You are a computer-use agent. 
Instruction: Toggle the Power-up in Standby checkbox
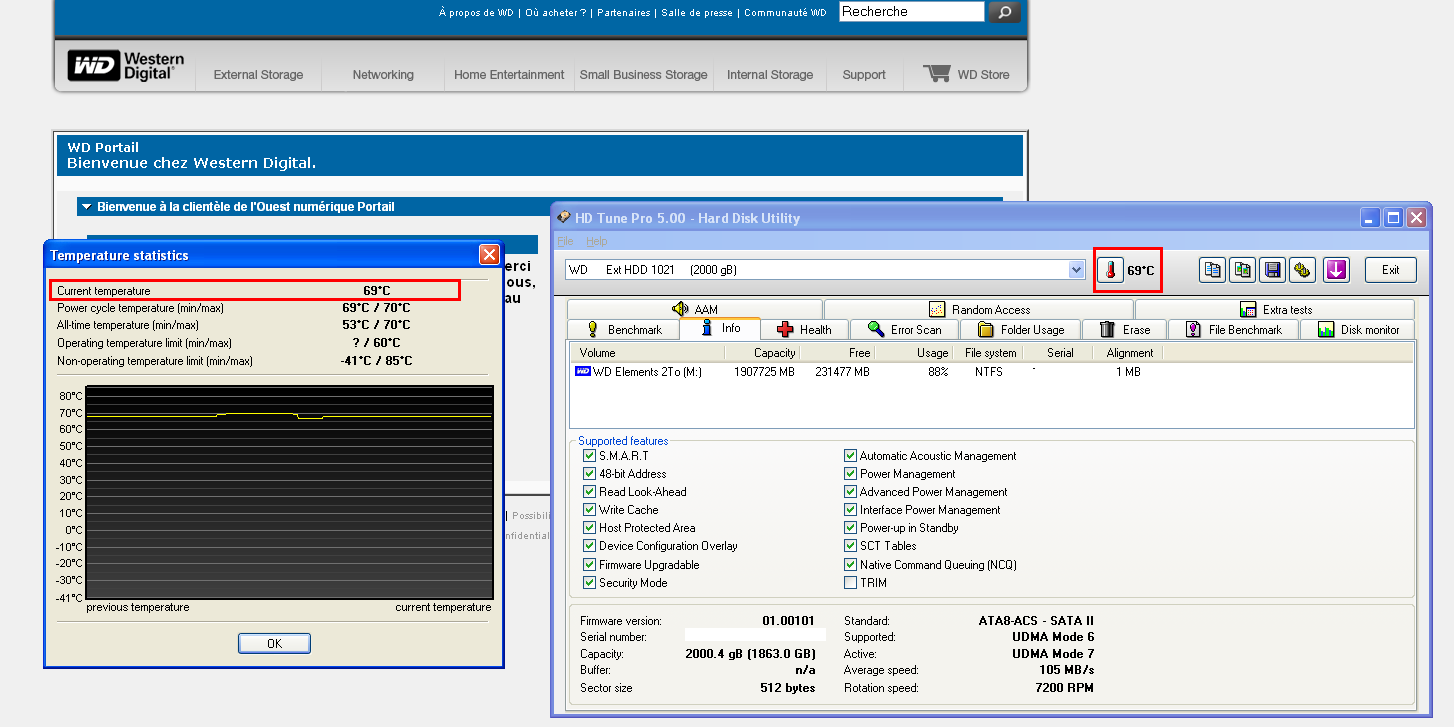tap(850, 528)
